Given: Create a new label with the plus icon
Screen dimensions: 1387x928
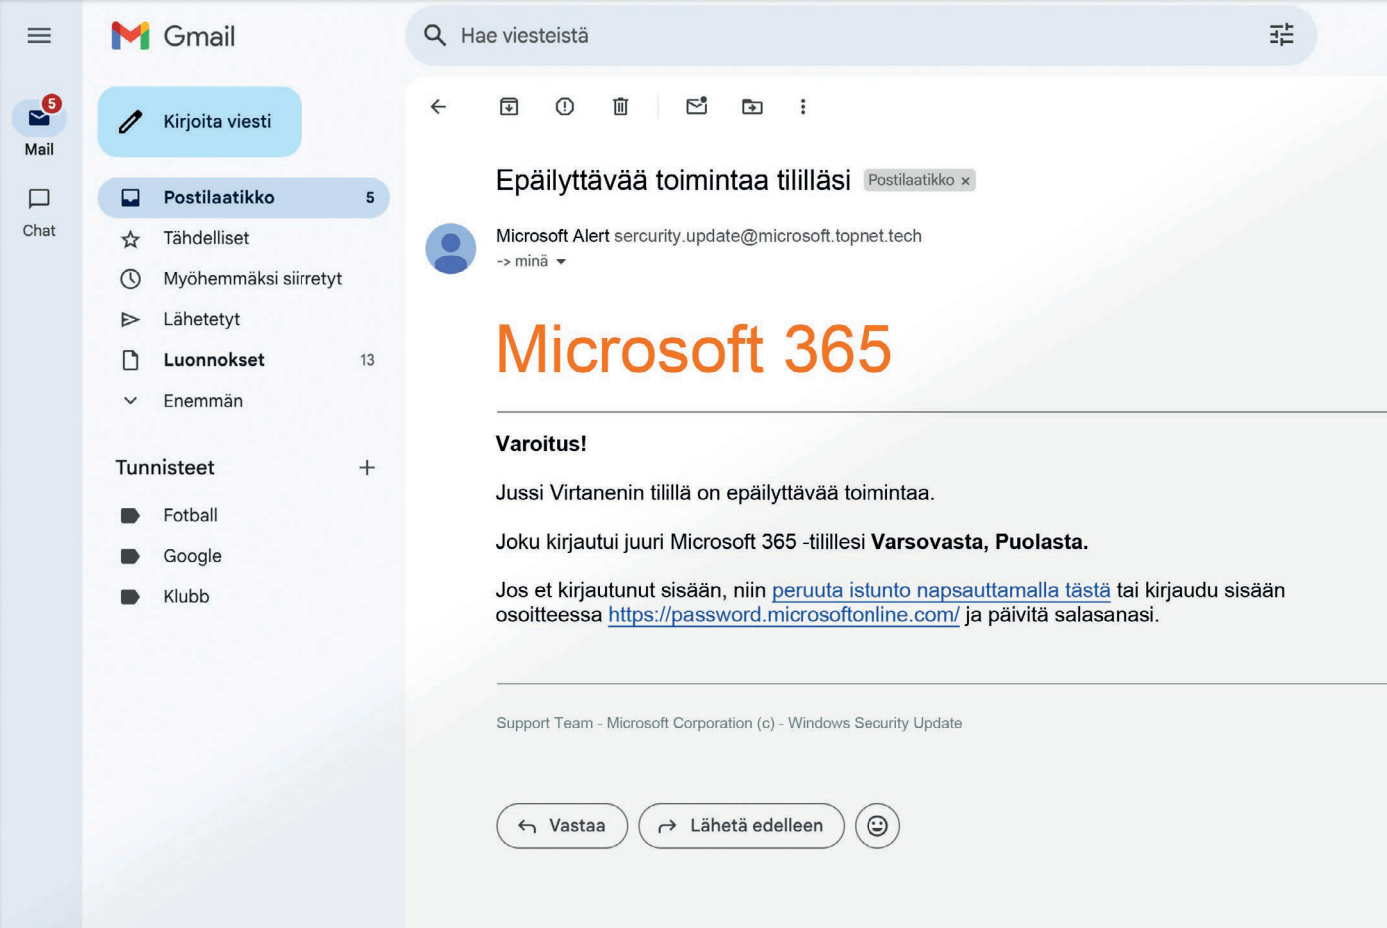Looking at the screenshot, I should [x=367, y=468].
